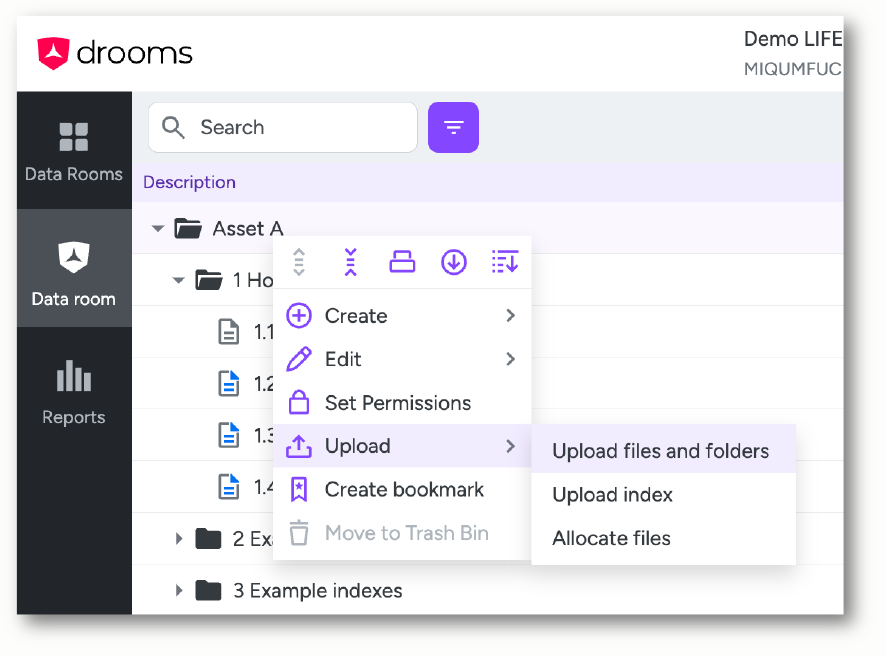Click the purple filter button
The height and width of the screenshot is (656, 886).
[453, 127]
